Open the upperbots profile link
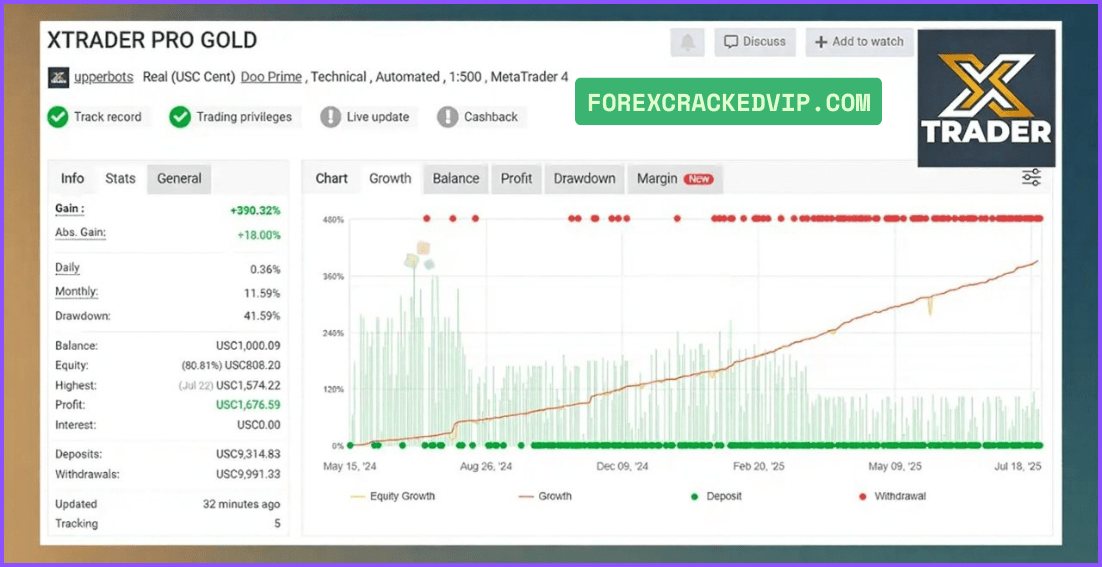 [x=103, y=77]
